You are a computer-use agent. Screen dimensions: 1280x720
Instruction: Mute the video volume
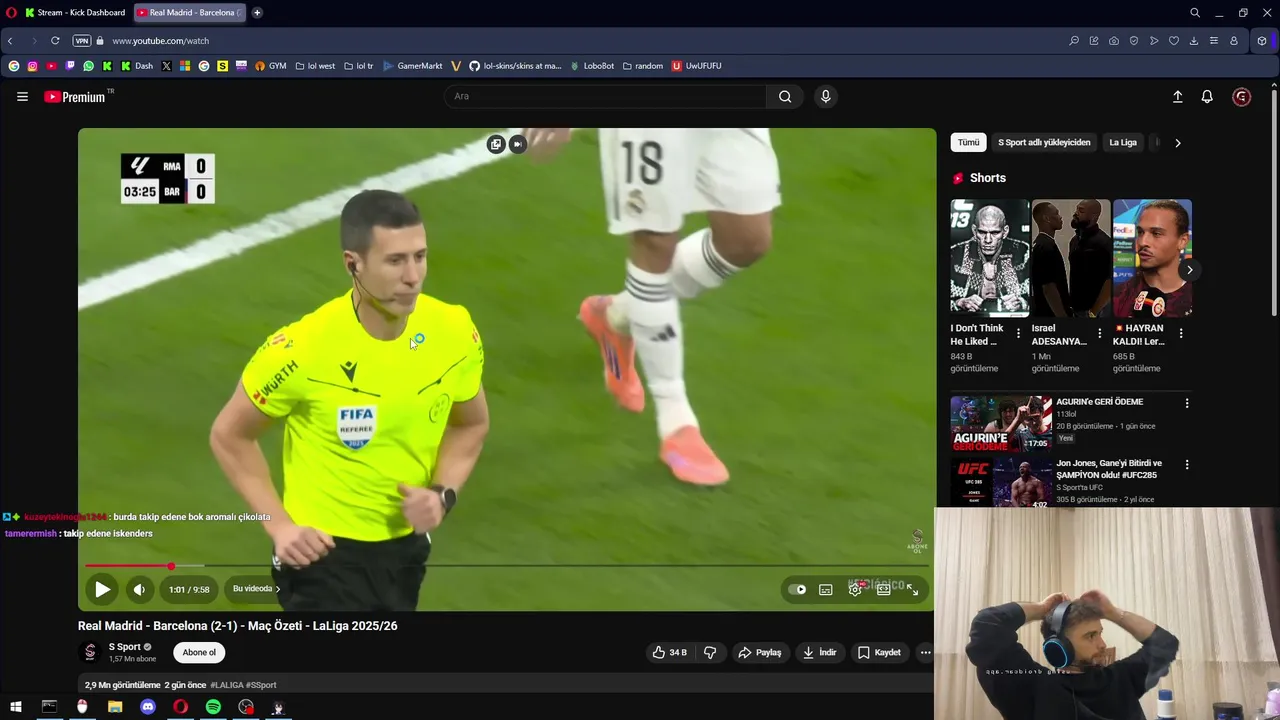click(x=139, y=590)
